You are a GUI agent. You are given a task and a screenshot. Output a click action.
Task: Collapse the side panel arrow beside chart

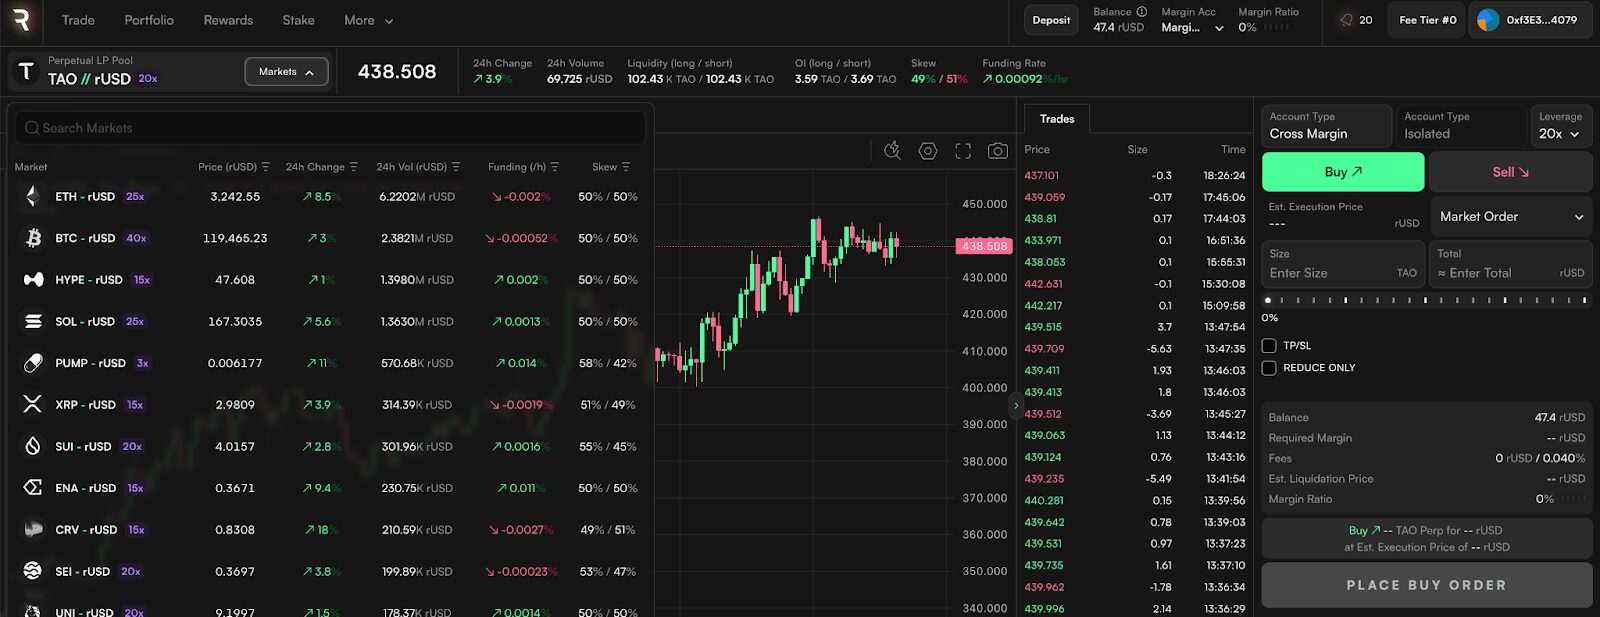[x=1015, y=405]
